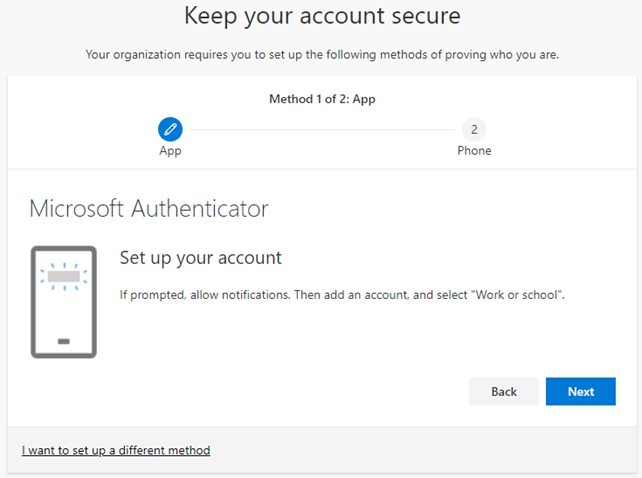
Task: Click the 'Keep your account secure' title
Action: click(x=321, y=17)
